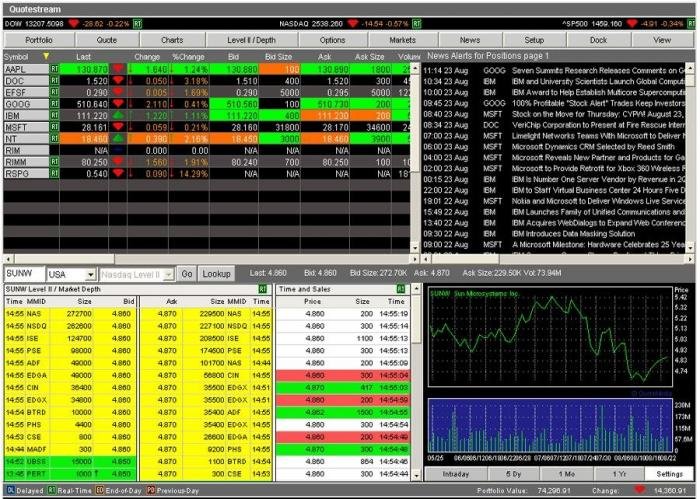Click the red heart beside portfolio Change

point(640,490)
